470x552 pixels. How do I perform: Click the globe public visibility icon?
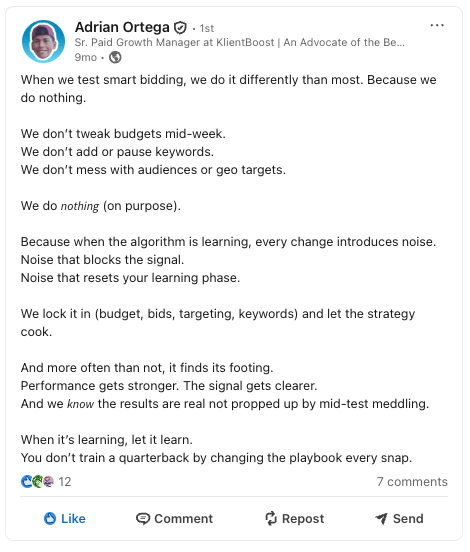coord(115,57)
